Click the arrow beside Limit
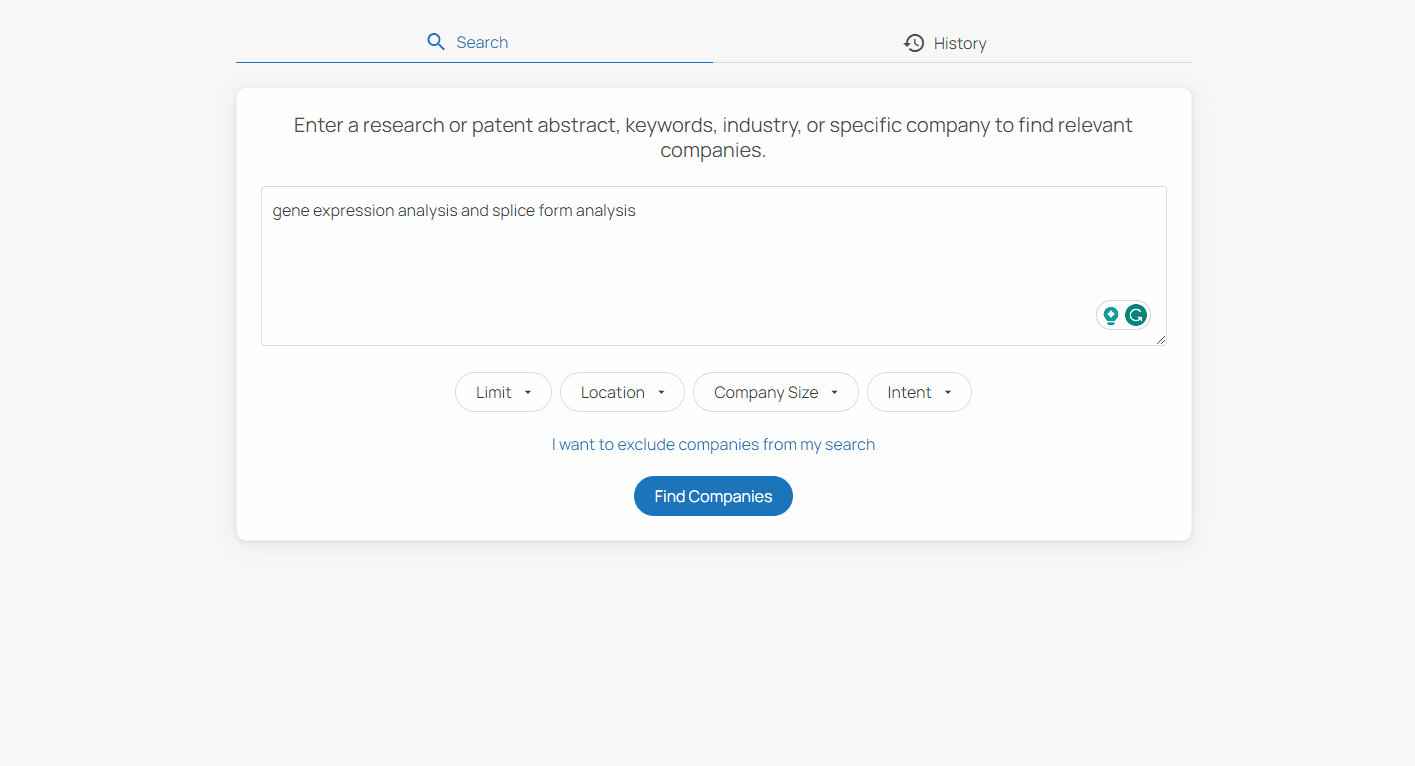The image size is (1415, 766). pos(528,393)
